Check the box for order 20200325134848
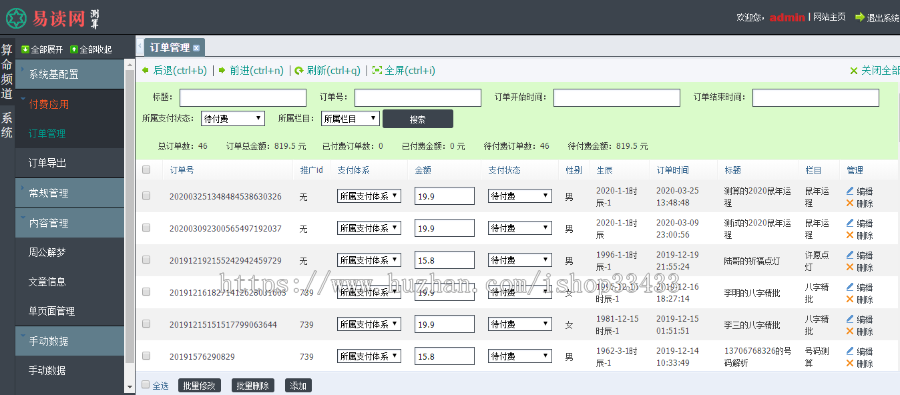This screenshot has width=900, height=395. pos(146,196)
